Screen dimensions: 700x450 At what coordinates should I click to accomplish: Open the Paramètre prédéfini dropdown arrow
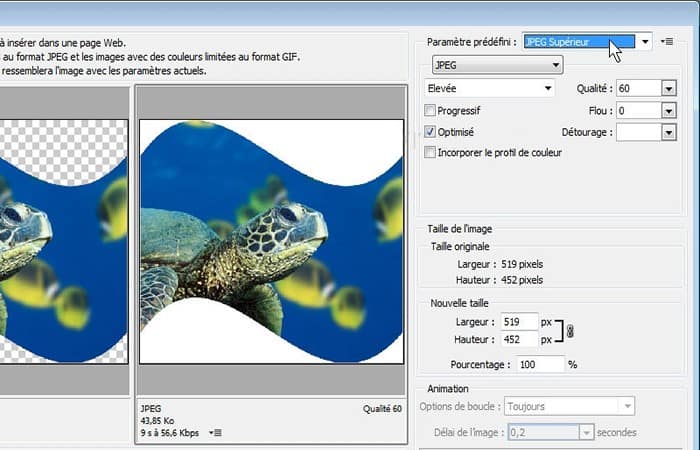pos(645,42)
